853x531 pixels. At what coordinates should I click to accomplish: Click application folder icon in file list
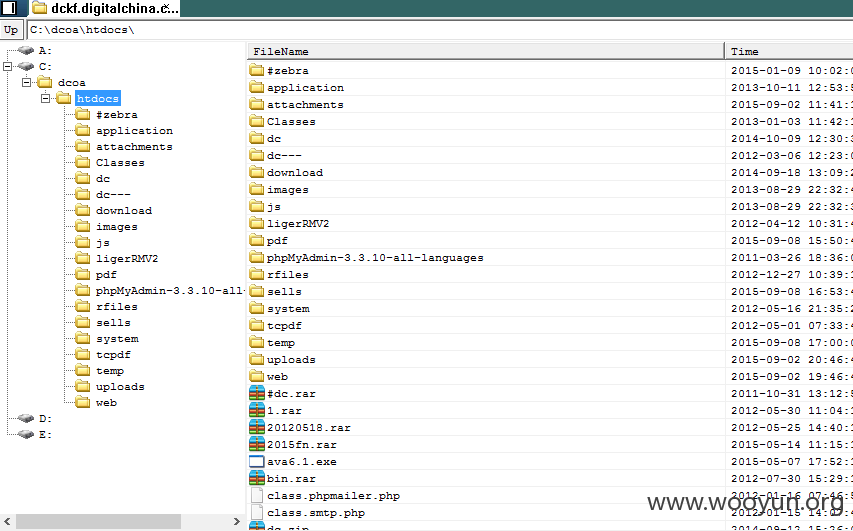coord(256,87)
